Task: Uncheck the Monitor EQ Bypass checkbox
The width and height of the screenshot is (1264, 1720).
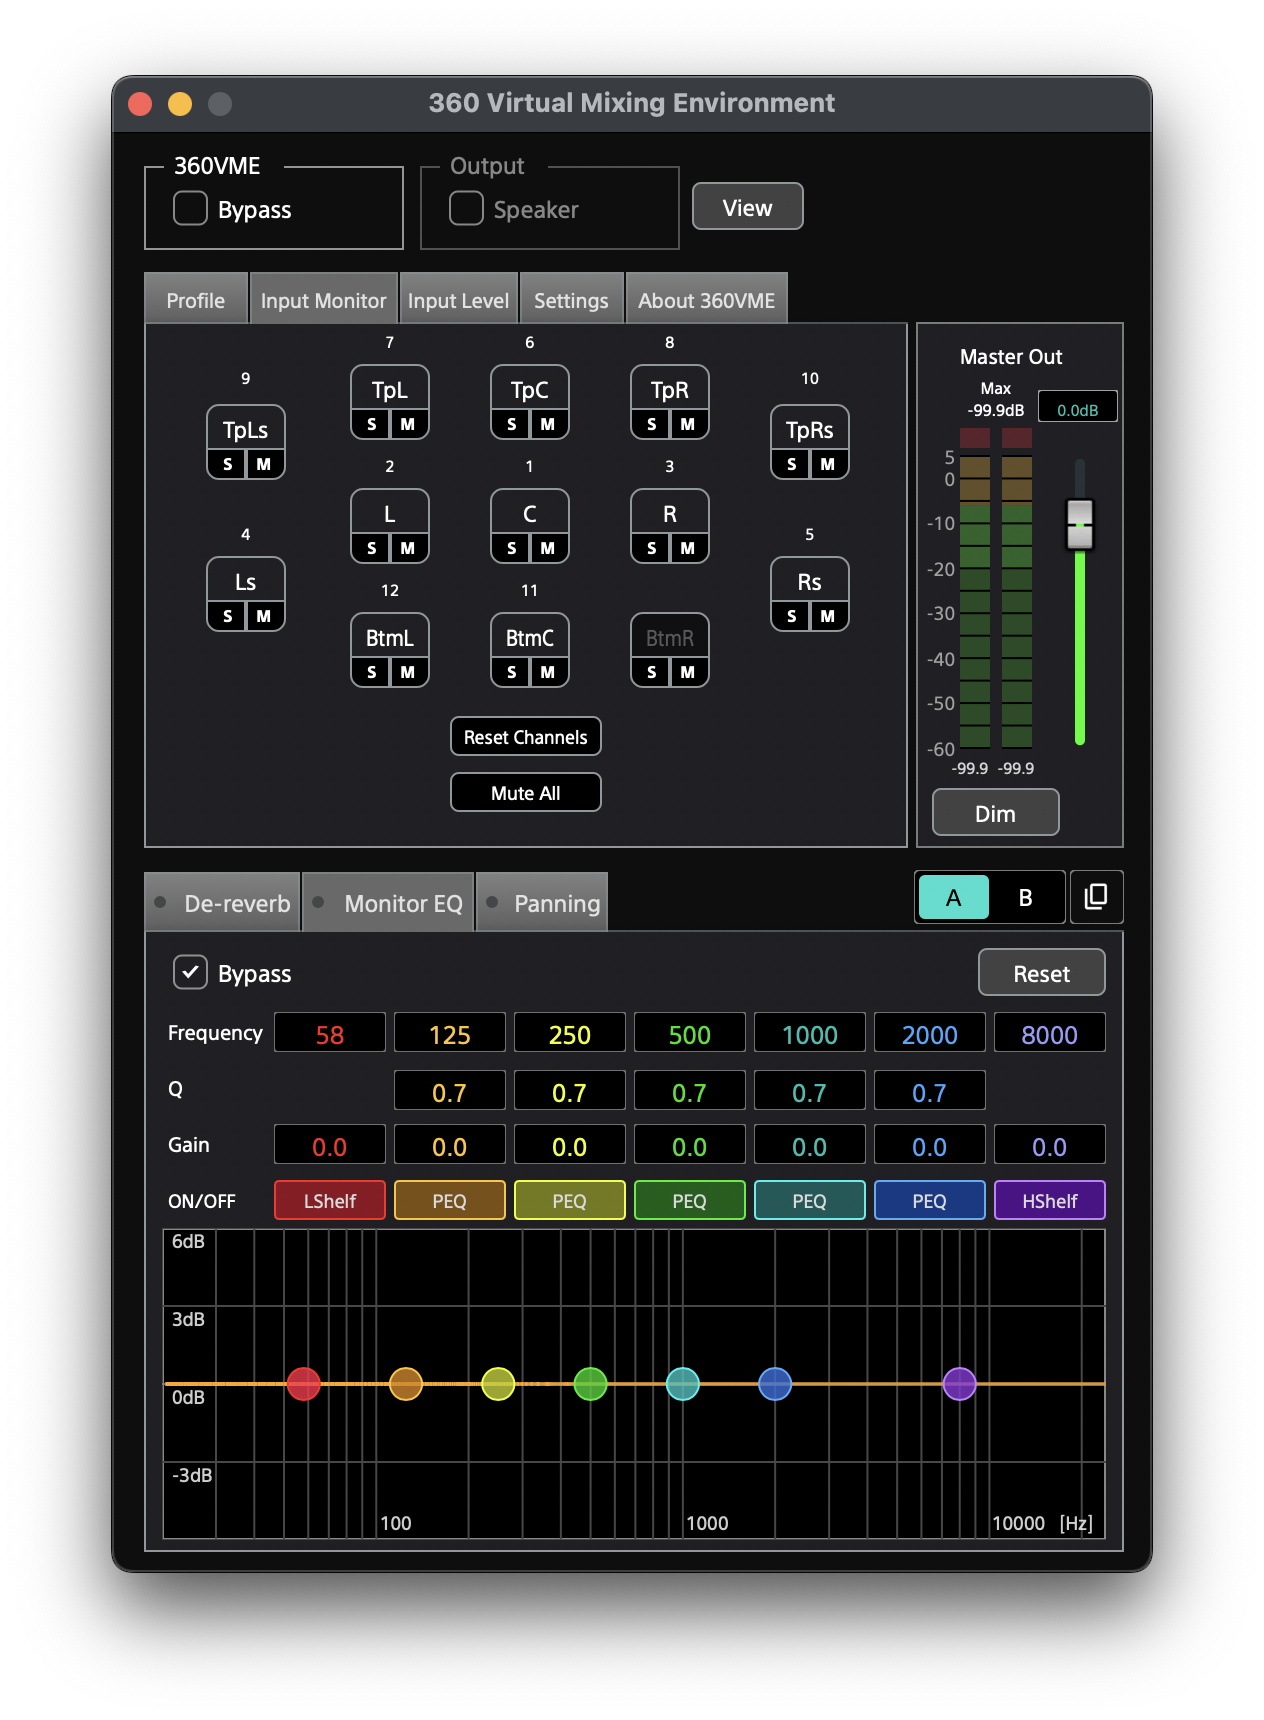Action: click(190, 973)
